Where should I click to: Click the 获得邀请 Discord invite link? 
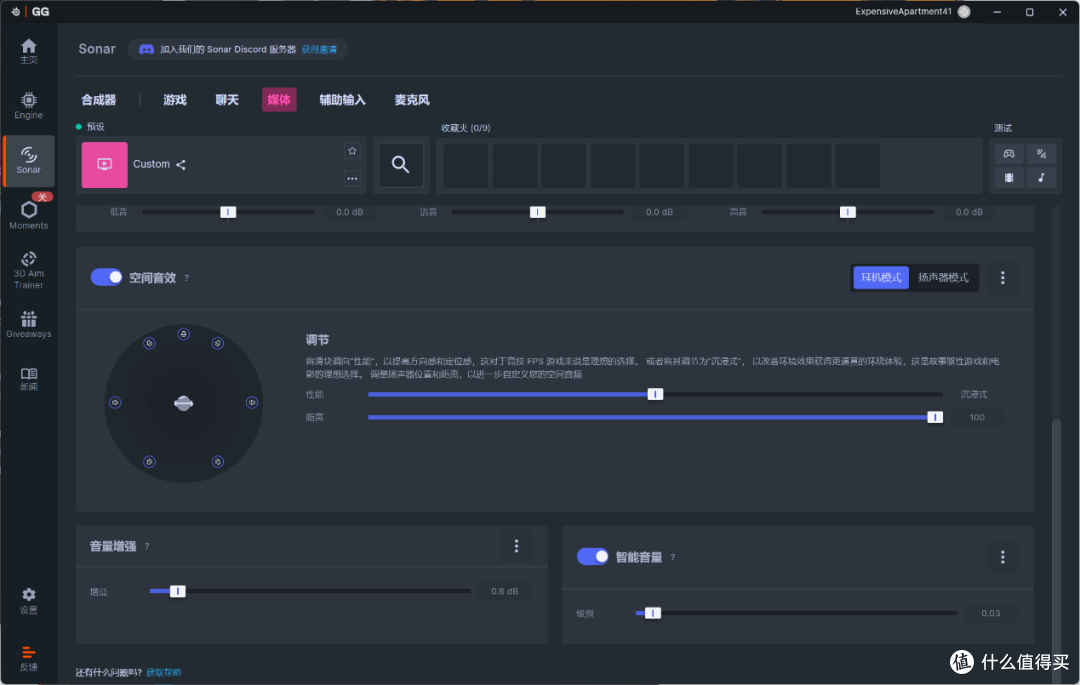point(319,50)
